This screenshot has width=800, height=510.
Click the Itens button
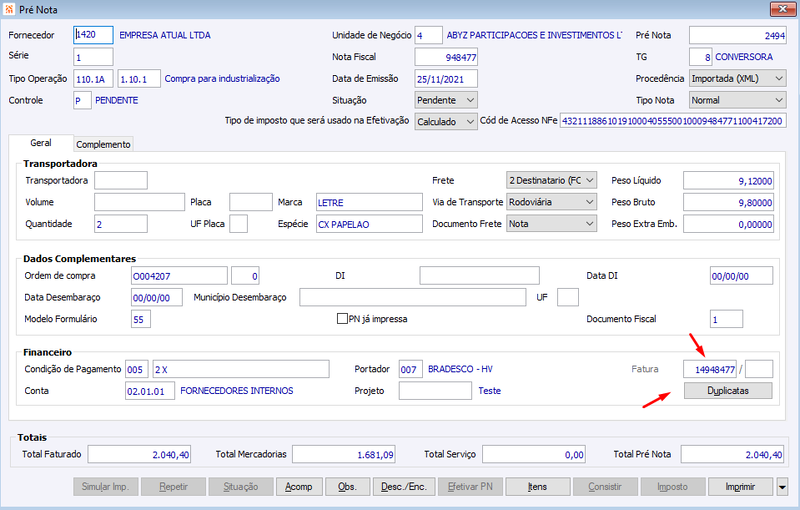538,487
